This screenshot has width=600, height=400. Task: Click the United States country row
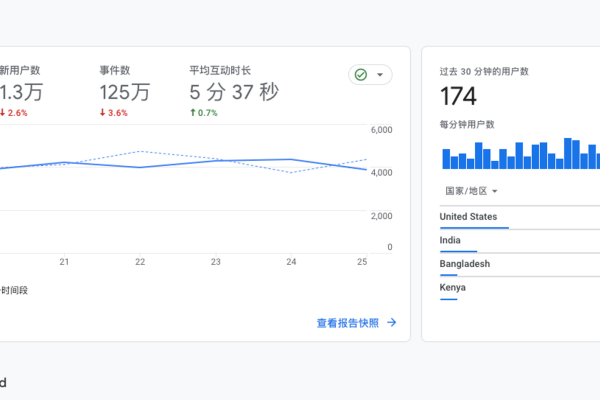click(520, 219)
